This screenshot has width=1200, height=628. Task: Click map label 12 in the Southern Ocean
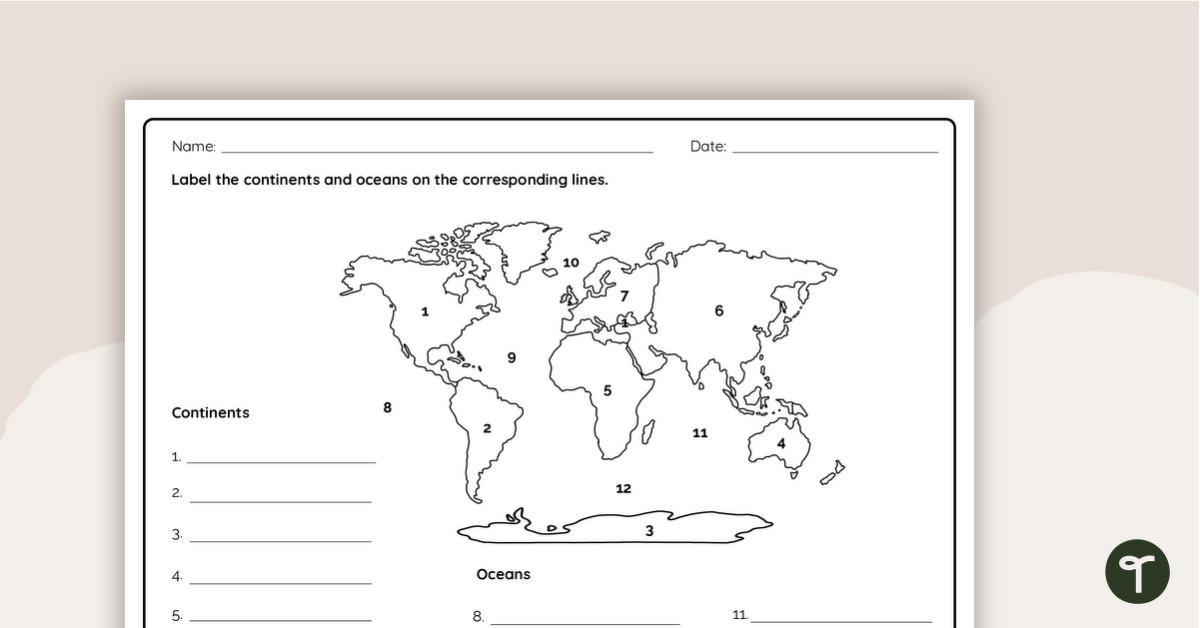(x=624, y=489)
